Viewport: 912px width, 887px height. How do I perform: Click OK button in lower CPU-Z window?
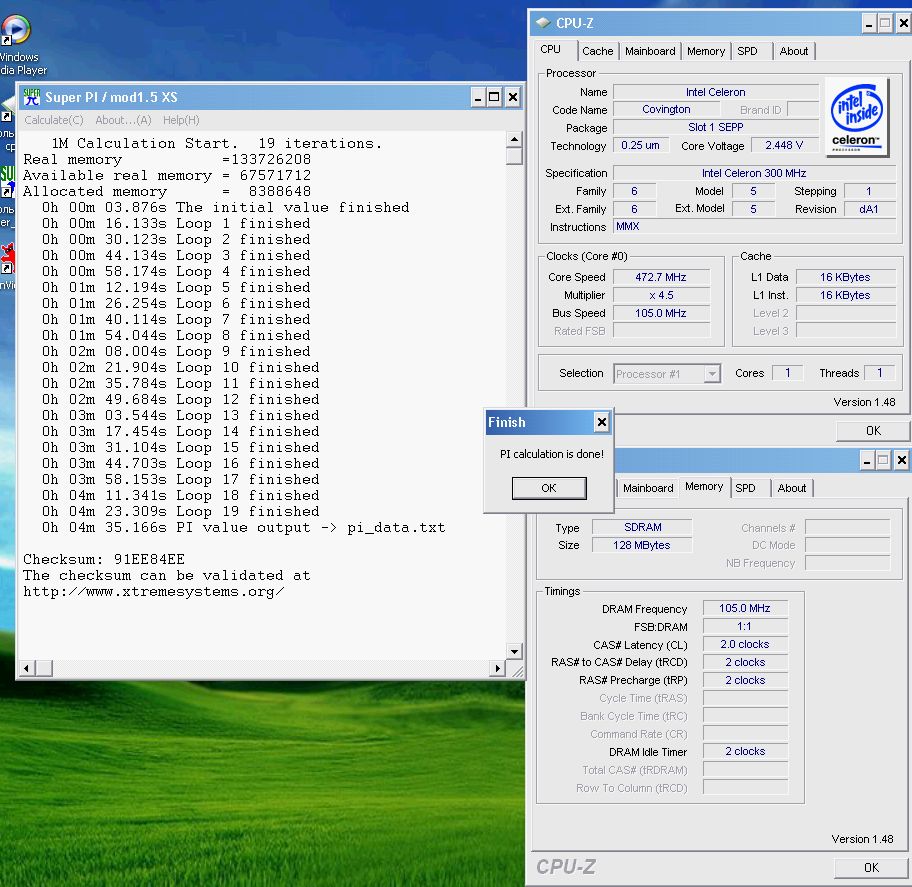[871, 867]
